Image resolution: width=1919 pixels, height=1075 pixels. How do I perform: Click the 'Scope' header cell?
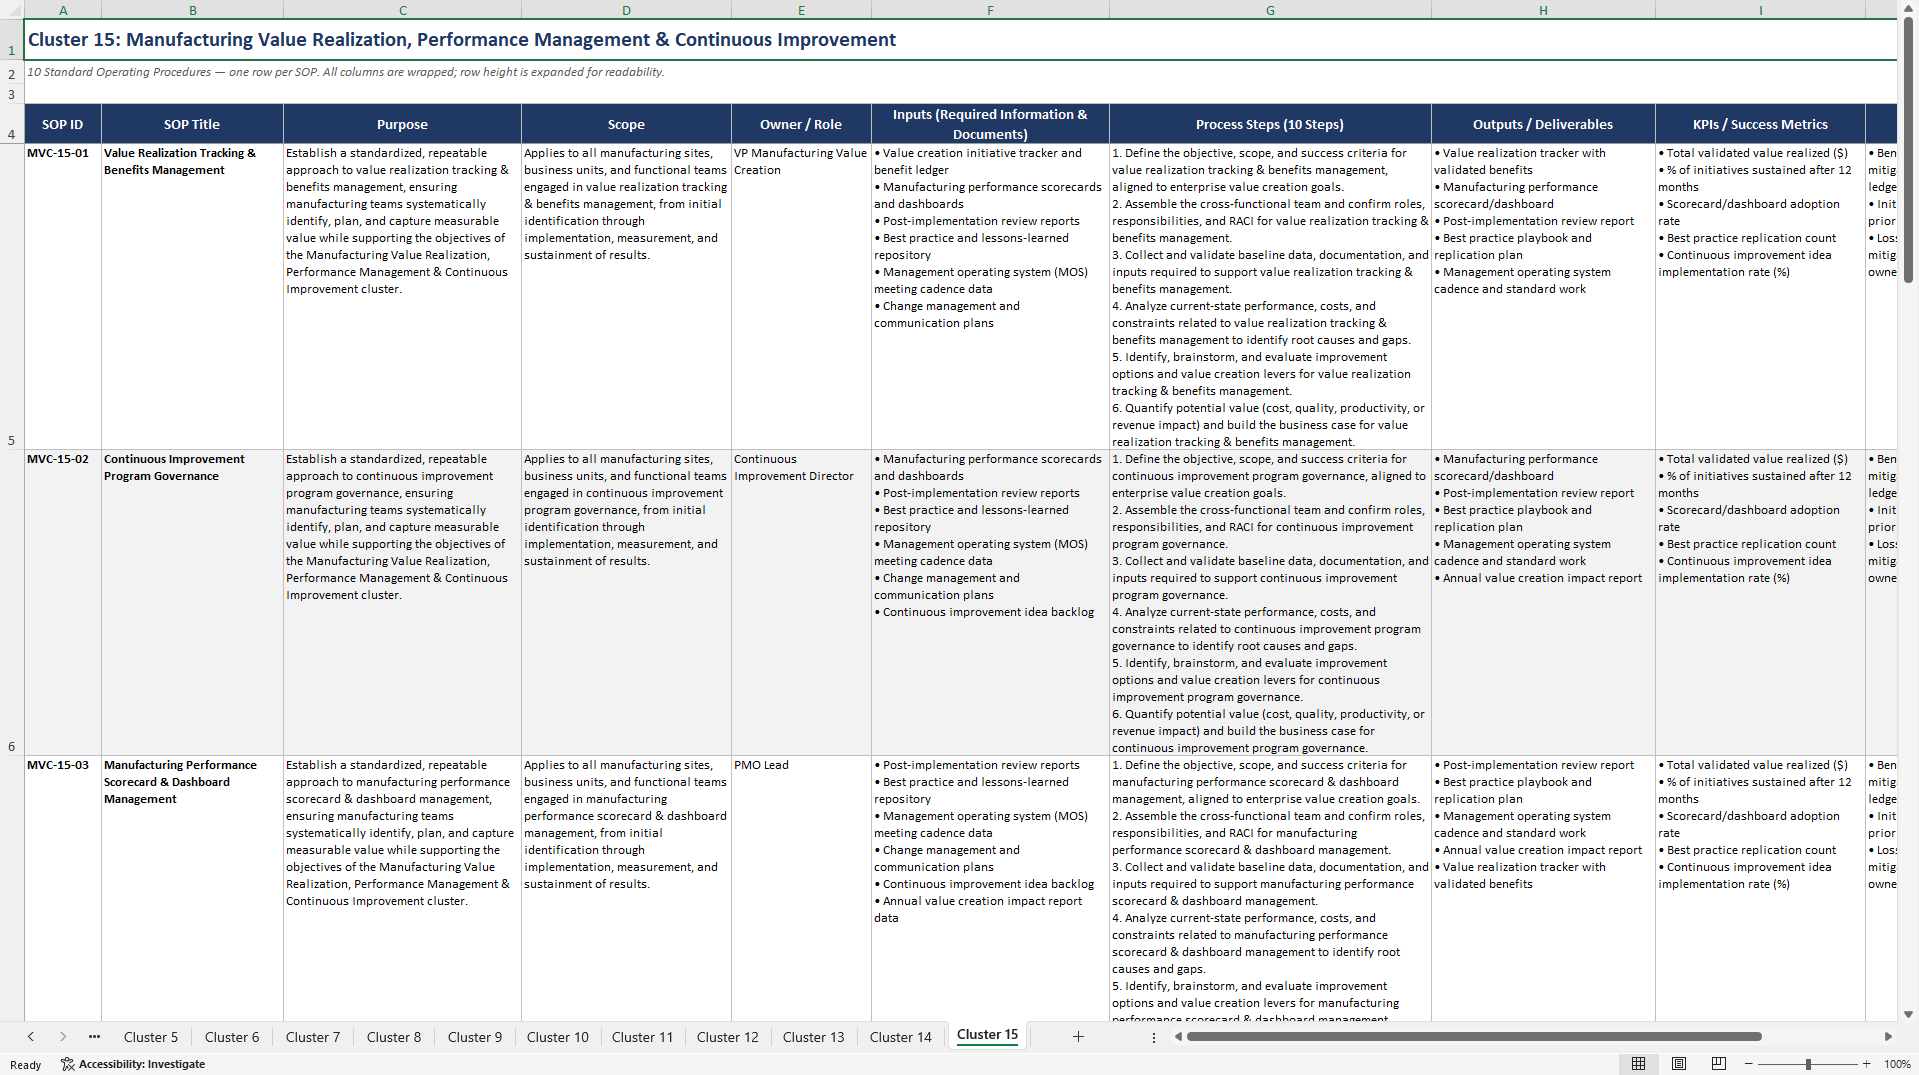626,124
